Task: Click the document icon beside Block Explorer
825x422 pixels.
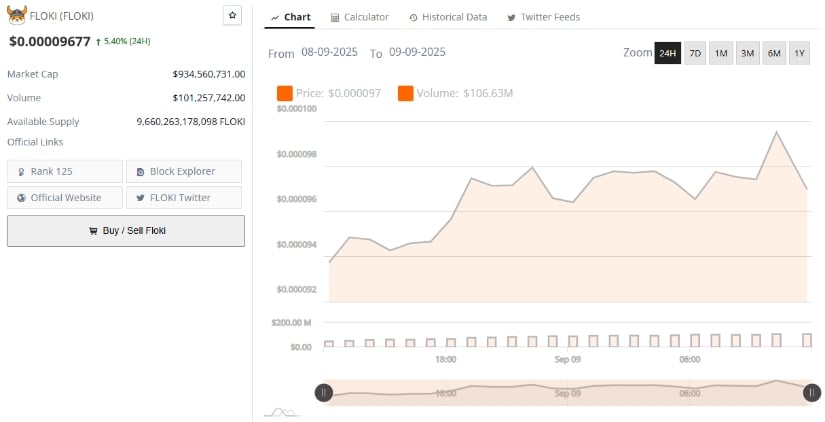Action: tap(140, 172)
